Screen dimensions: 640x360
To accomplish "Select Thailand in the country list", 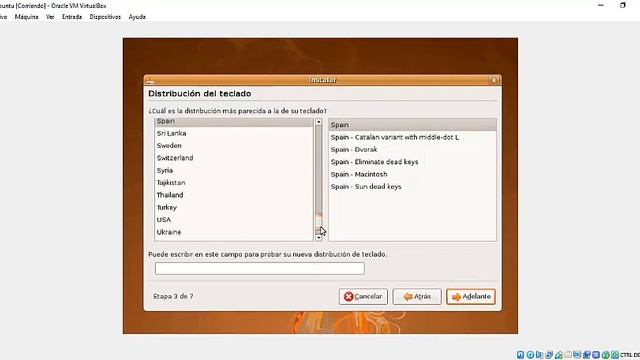I will [234, 195].
